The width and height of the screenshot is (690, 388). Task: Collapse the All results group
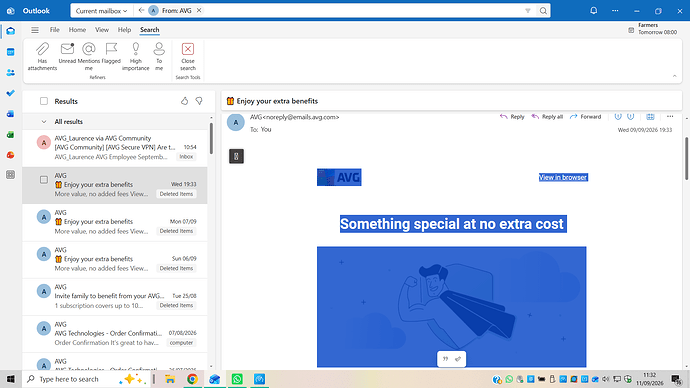(x=44, y=122)
